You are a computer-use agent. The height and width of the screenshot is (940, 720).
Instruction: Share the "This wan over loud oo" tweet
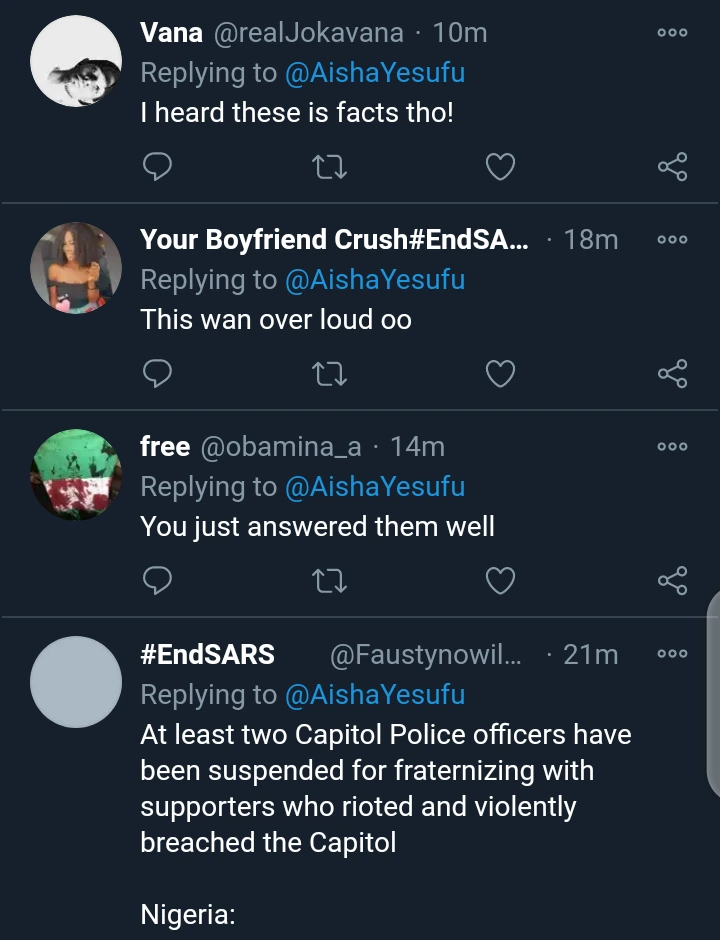[x=672, y=374]
